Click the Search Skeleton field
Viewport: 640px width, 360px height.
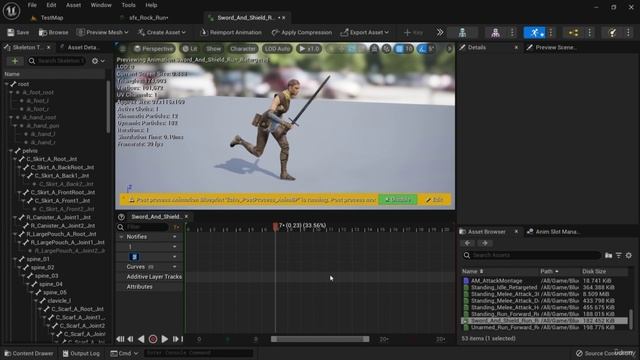tap(57, 61)
